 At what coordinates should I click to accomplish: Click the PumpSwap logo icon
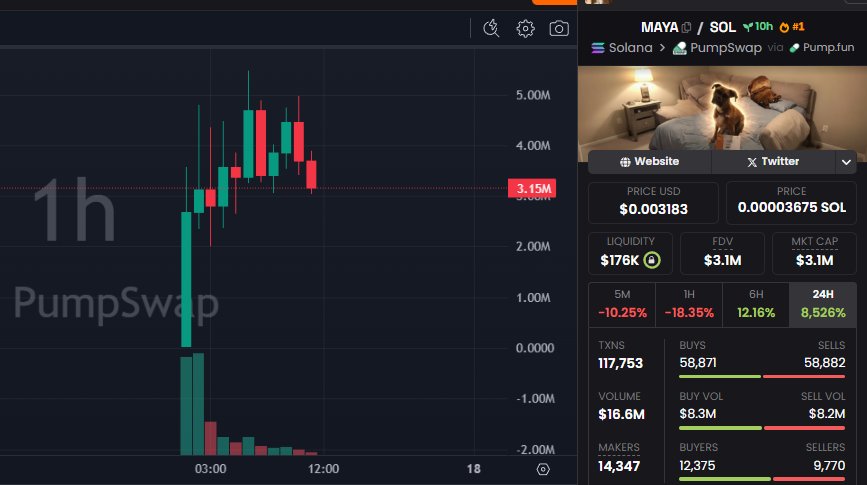[x=680, y=48]
